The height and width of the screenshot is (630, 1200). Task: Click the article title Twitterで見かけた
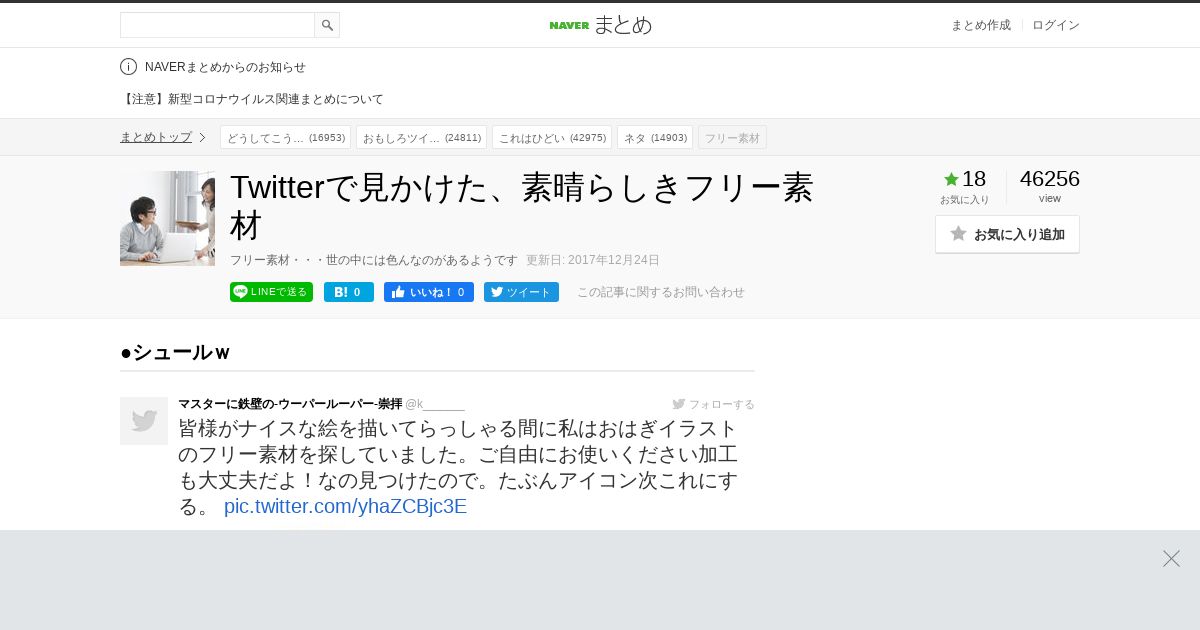(x=522, y=206)
